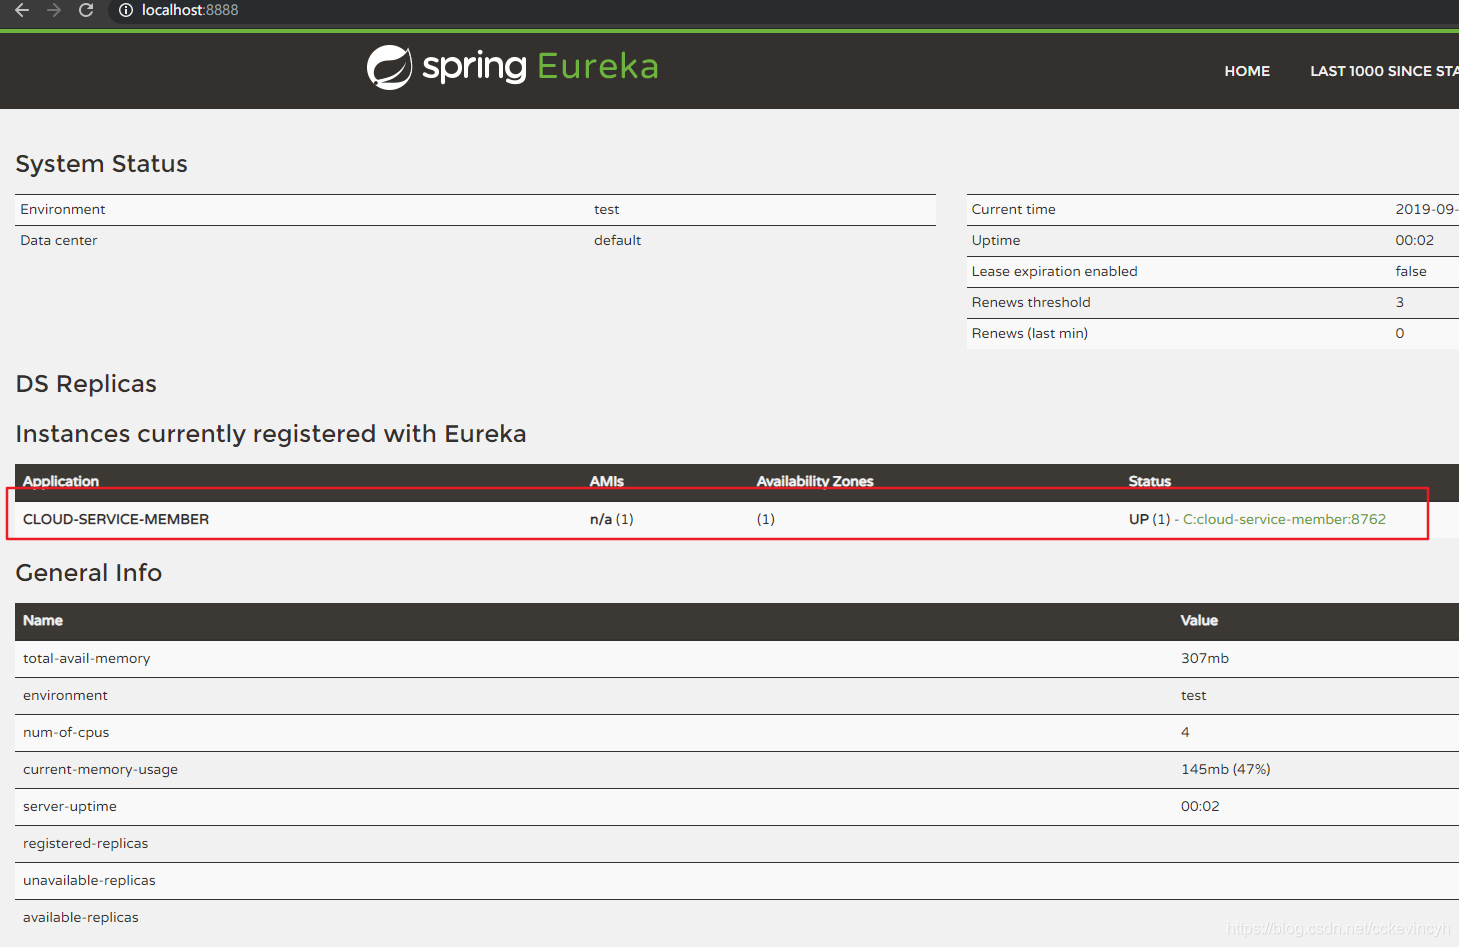Screen dimensions: 1459x947
Task: Click the System Status heading
Action: [x=102, y=164]
